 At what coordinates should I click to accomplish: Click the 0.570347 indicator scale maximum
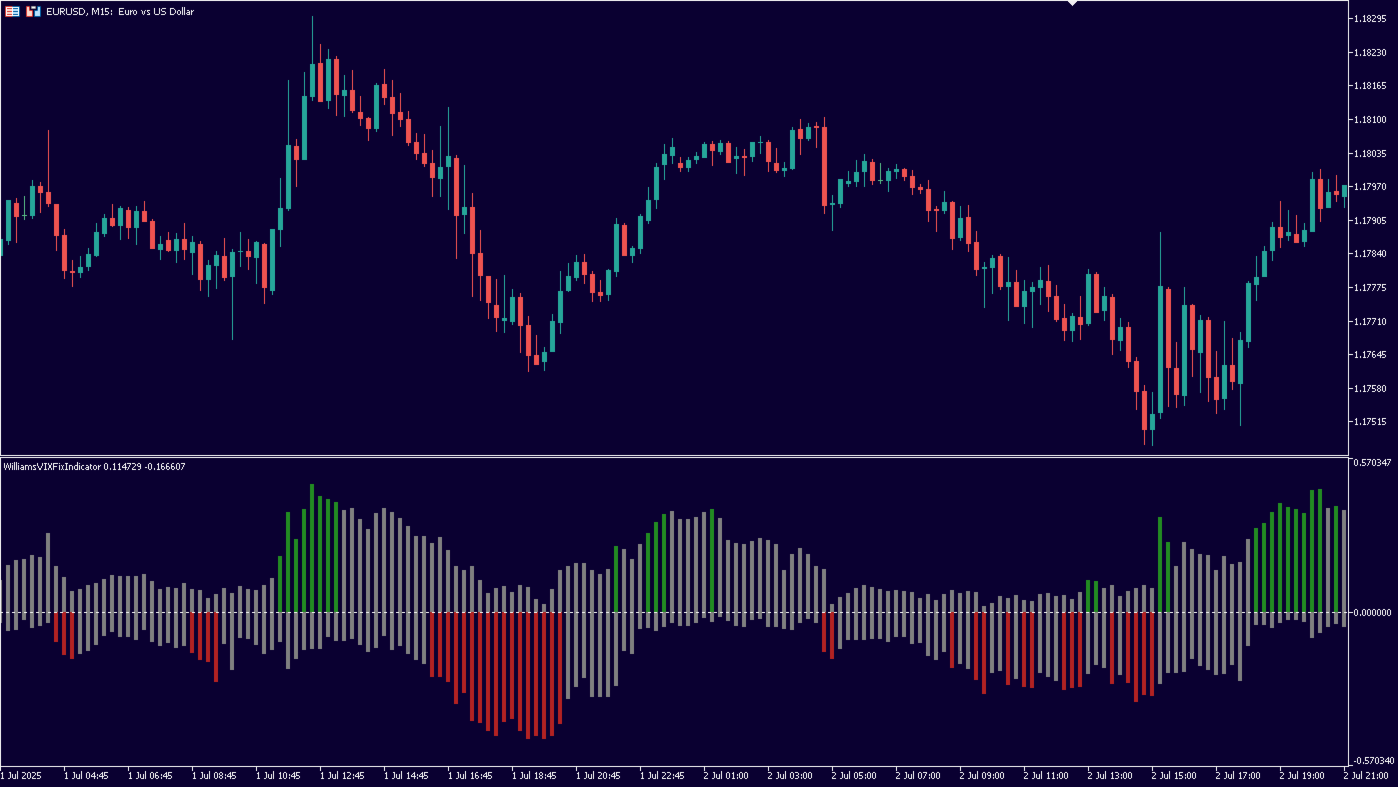1370,463
